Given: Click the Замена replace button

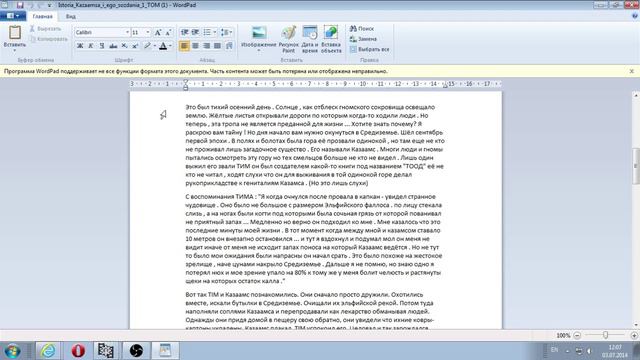Looking at the screenshot, I should (x=363, y=39).
